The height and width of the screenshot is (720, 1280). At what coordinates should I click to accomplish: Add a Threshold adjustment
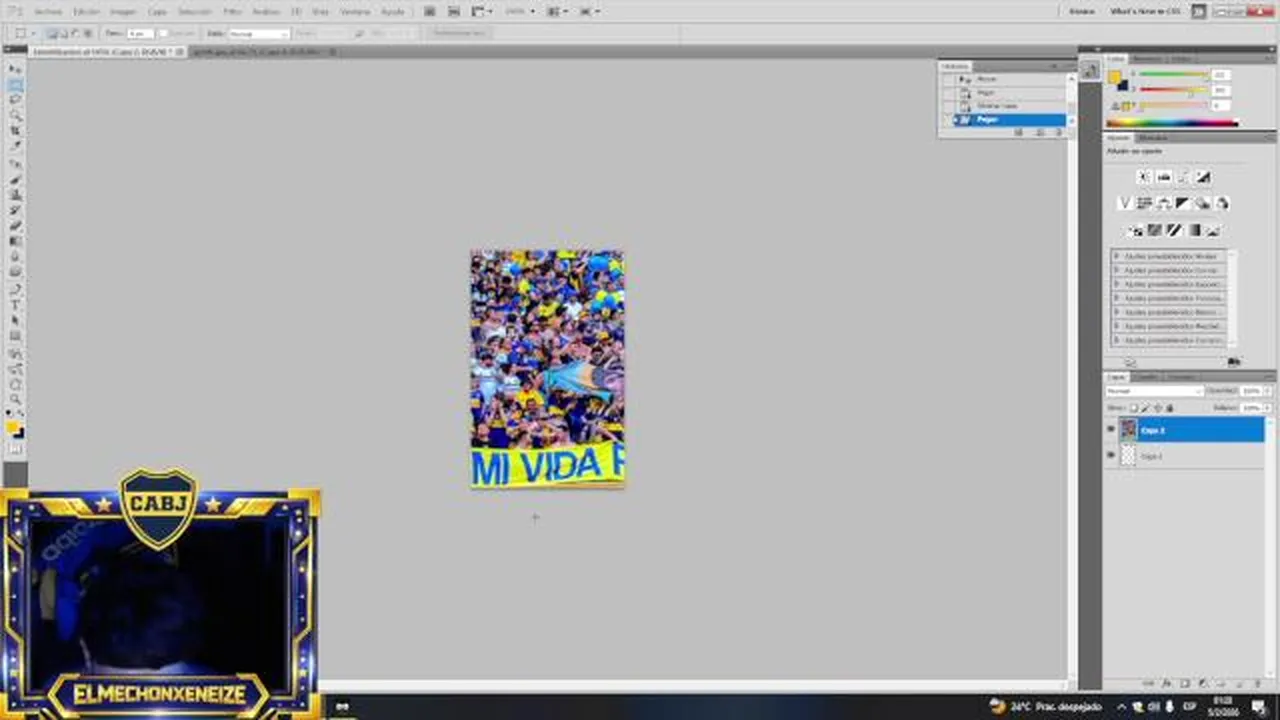tap(1174, 230)
